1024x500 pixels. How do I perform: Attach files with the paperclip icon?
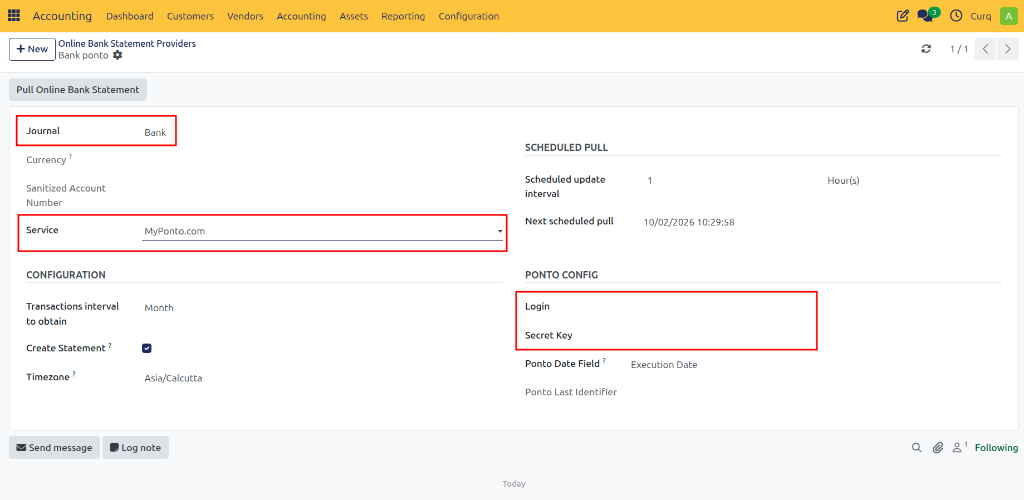[x=938, y=448]
